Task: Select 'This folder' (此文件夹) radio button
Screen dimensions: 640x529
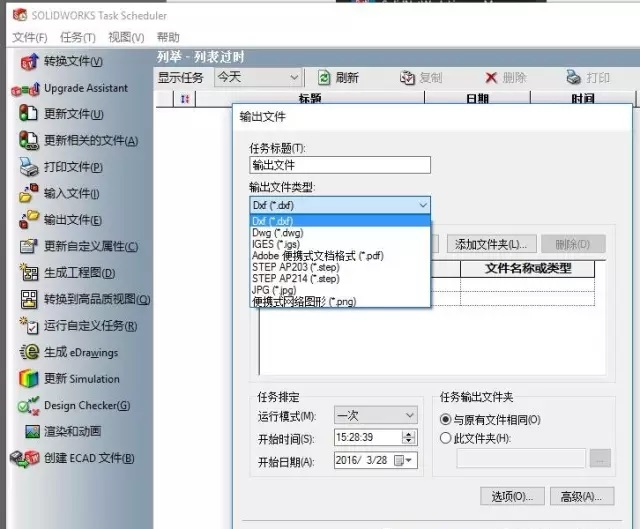Action: tap(445, 438)
